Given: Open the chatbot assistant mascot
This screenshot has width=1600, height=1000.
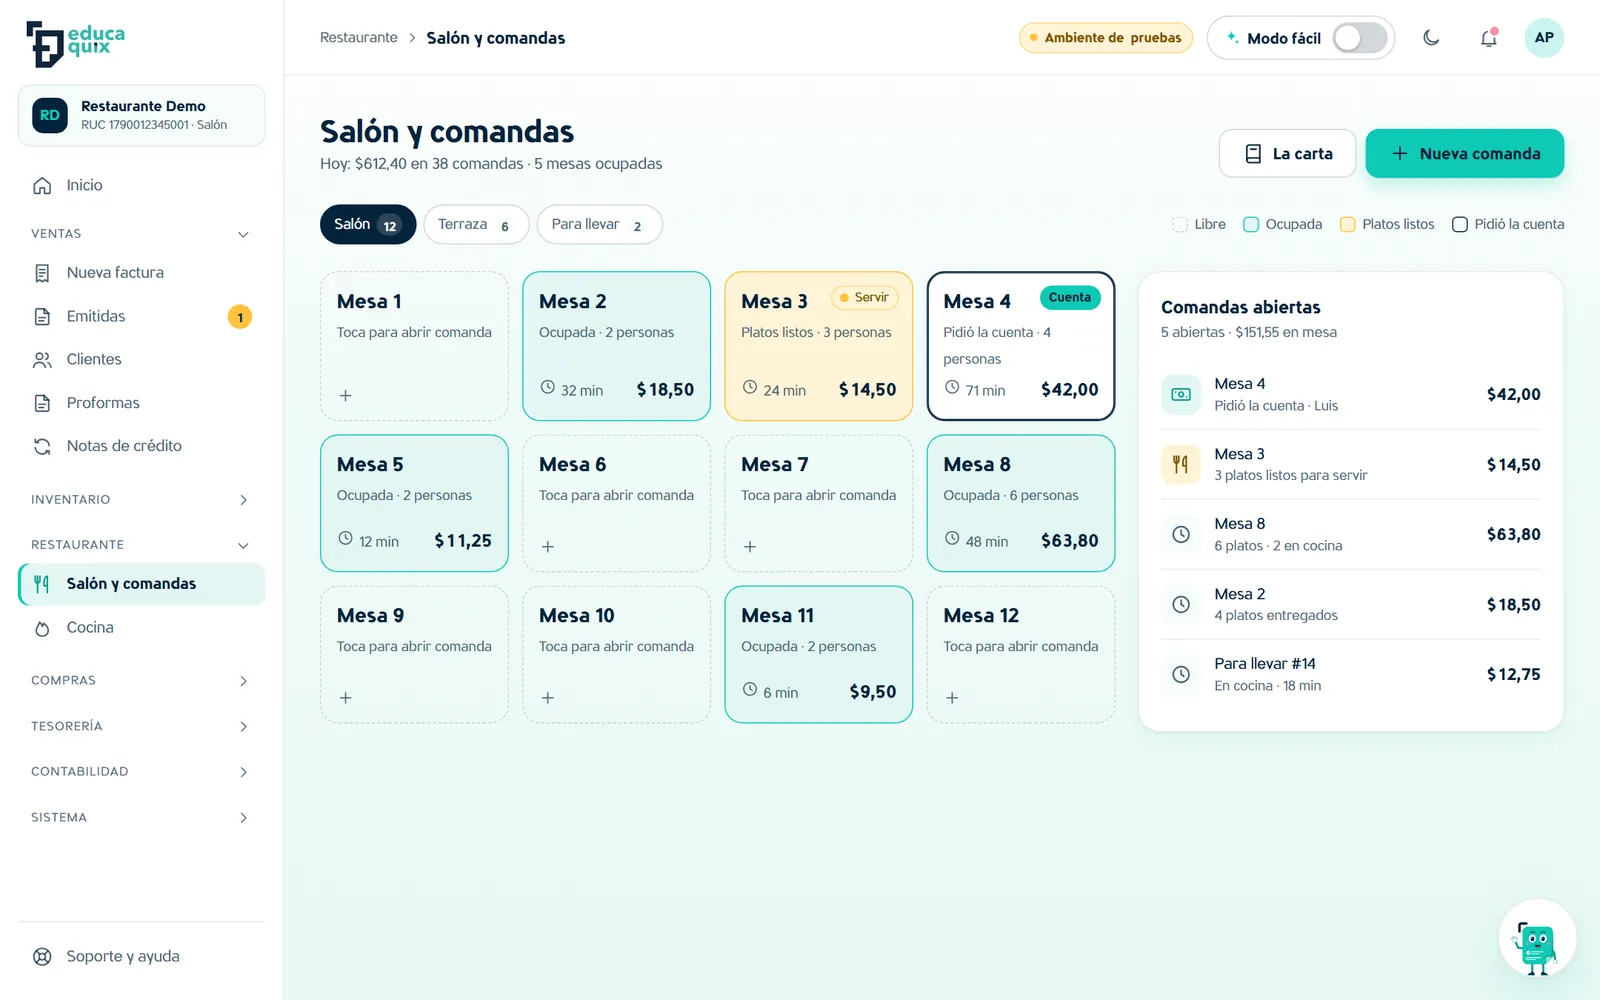Looking at the screenshot, I should (1537, 939).
